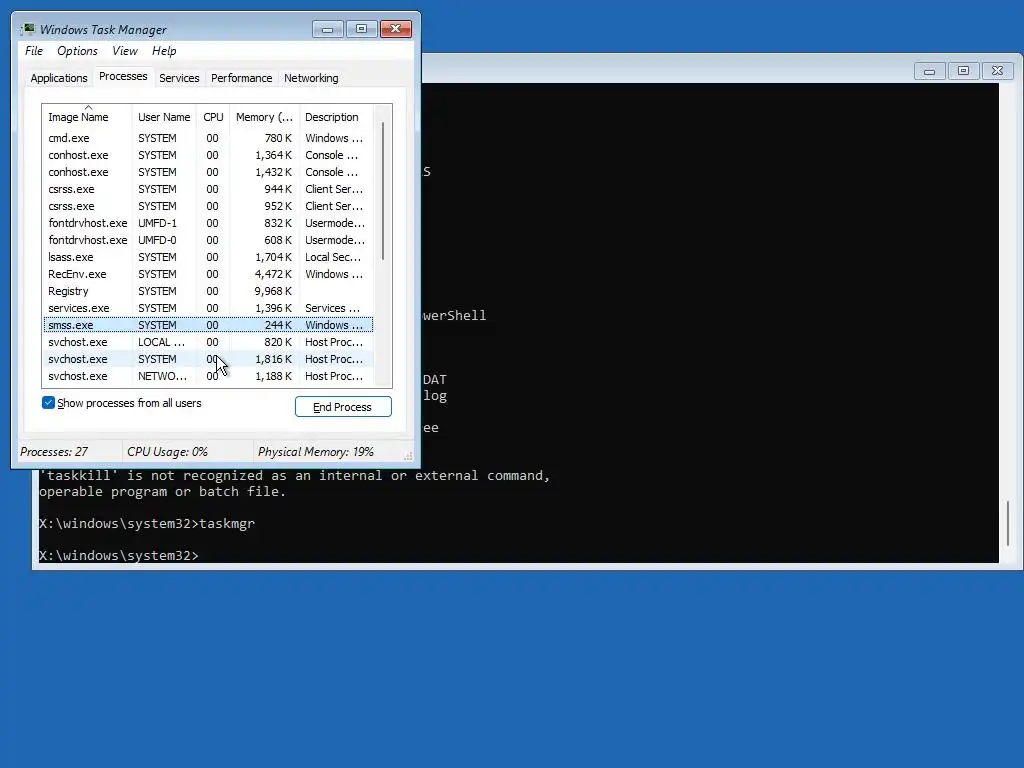The image size is (1024, 768).
Task: Select csrss.exe using 952 K memory
Action: tap(208, 206)
